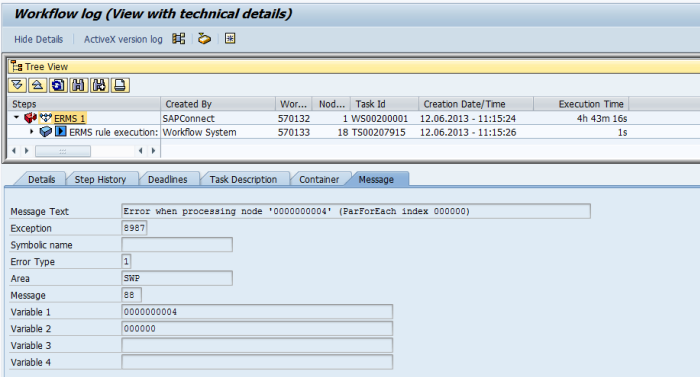The height and width of the screenshot is (377, 700).
Task: Click blue play status icon of rule execution
Action: point(61,132)
